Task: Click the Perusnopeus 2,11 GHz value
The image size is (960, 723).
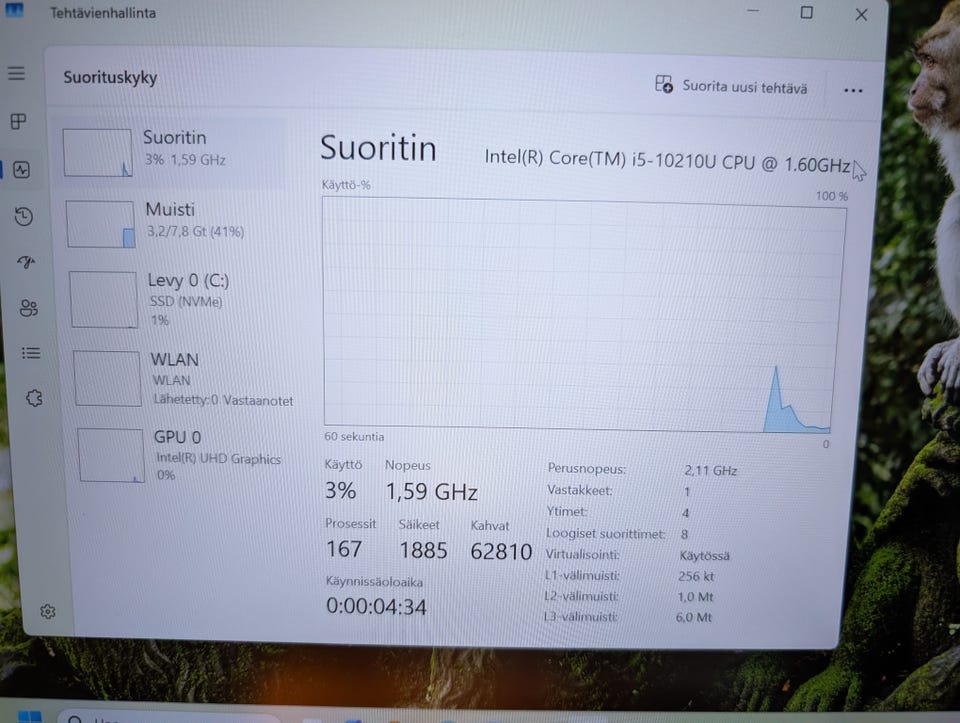Action: tap(710, 470)
